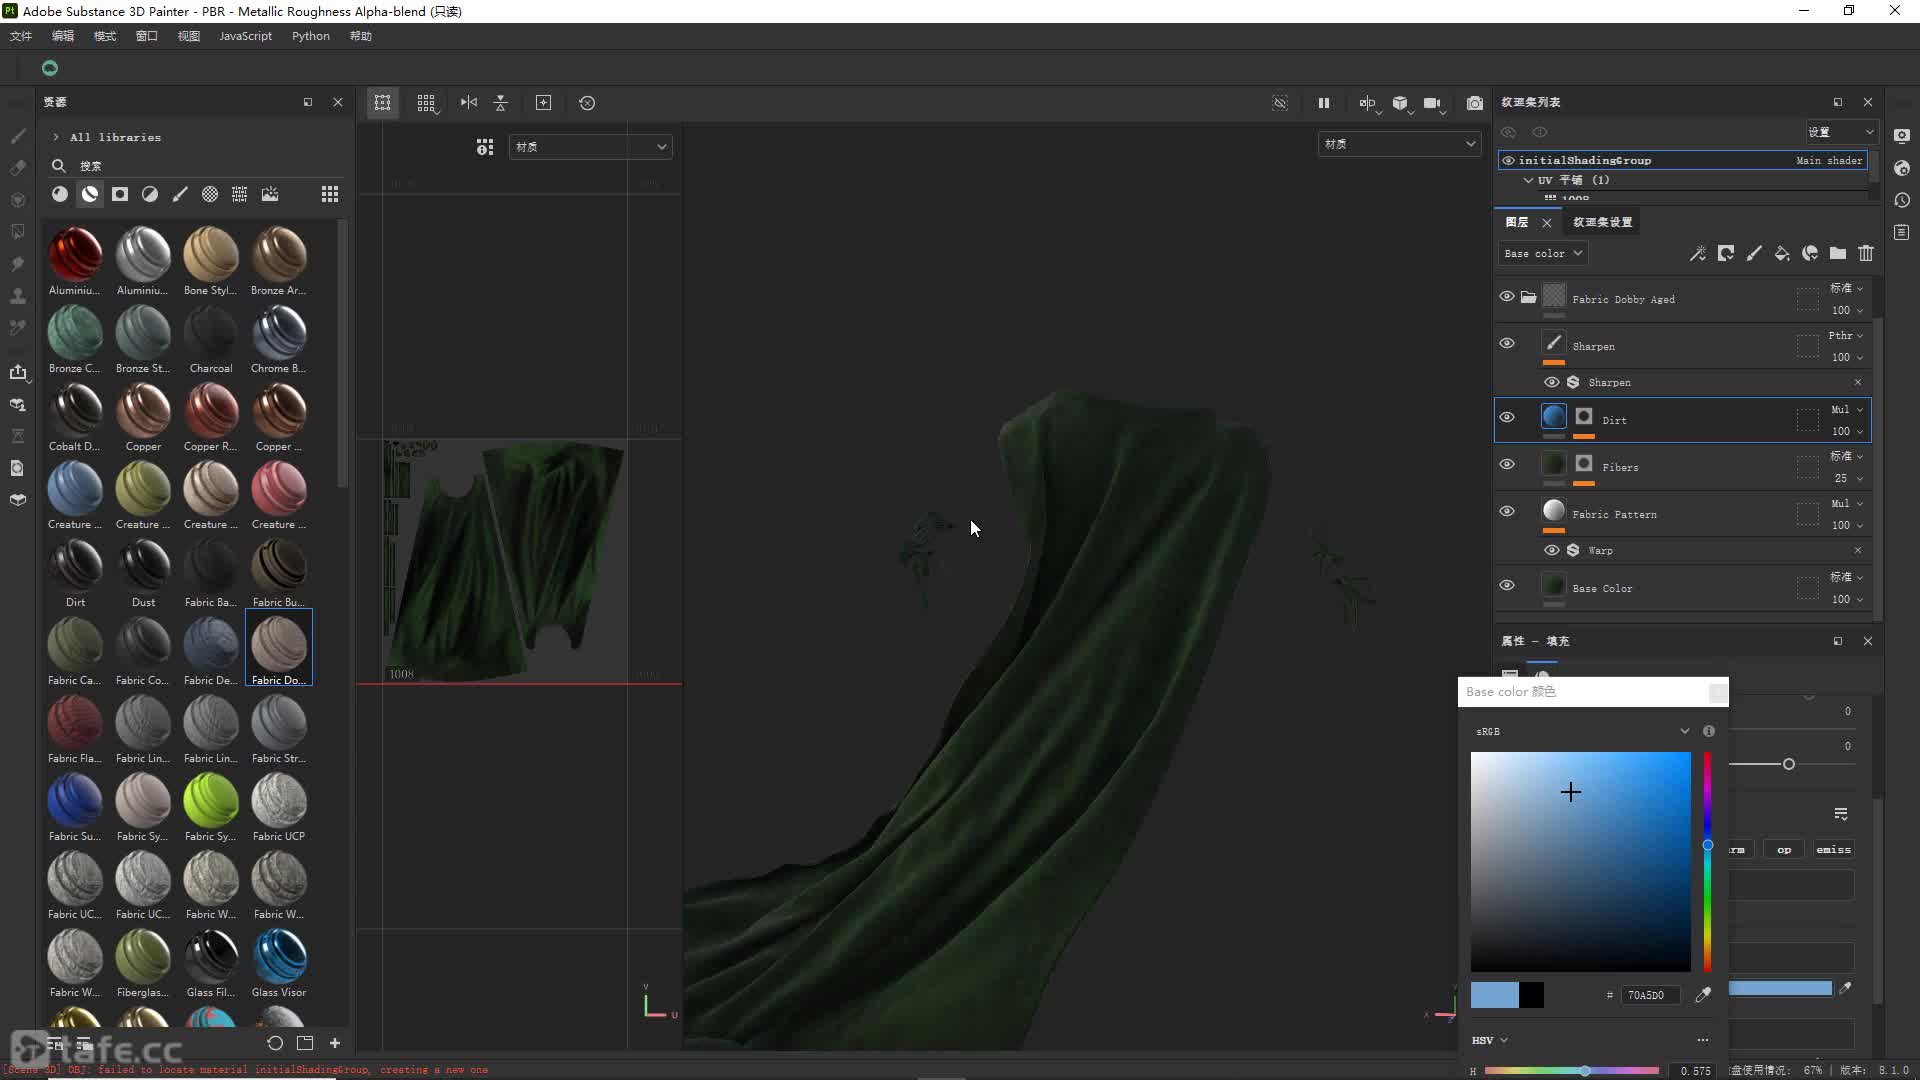Toggle single-tile UV grid view icon

click(382, 103)
